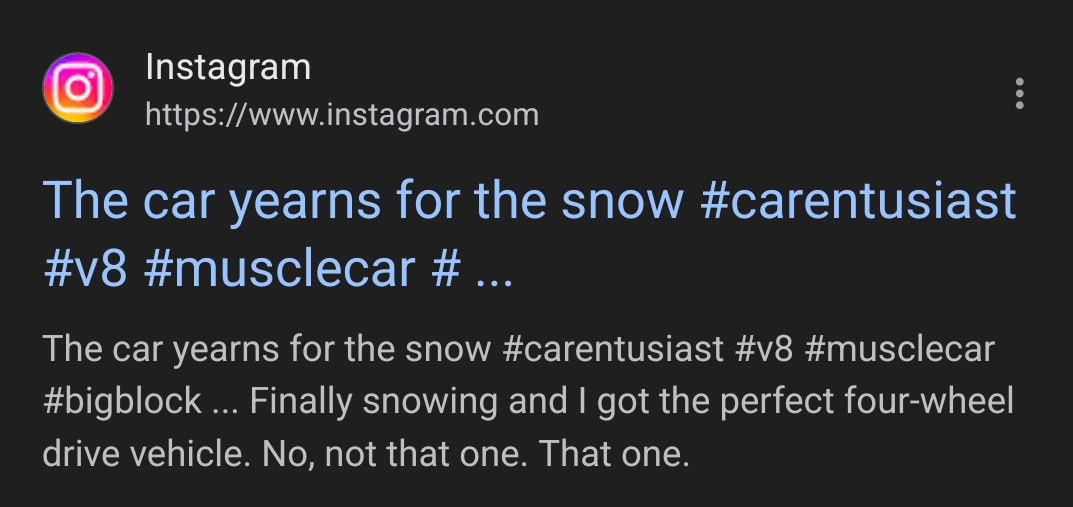Click #musclecar in the blue title

point(279,268)
